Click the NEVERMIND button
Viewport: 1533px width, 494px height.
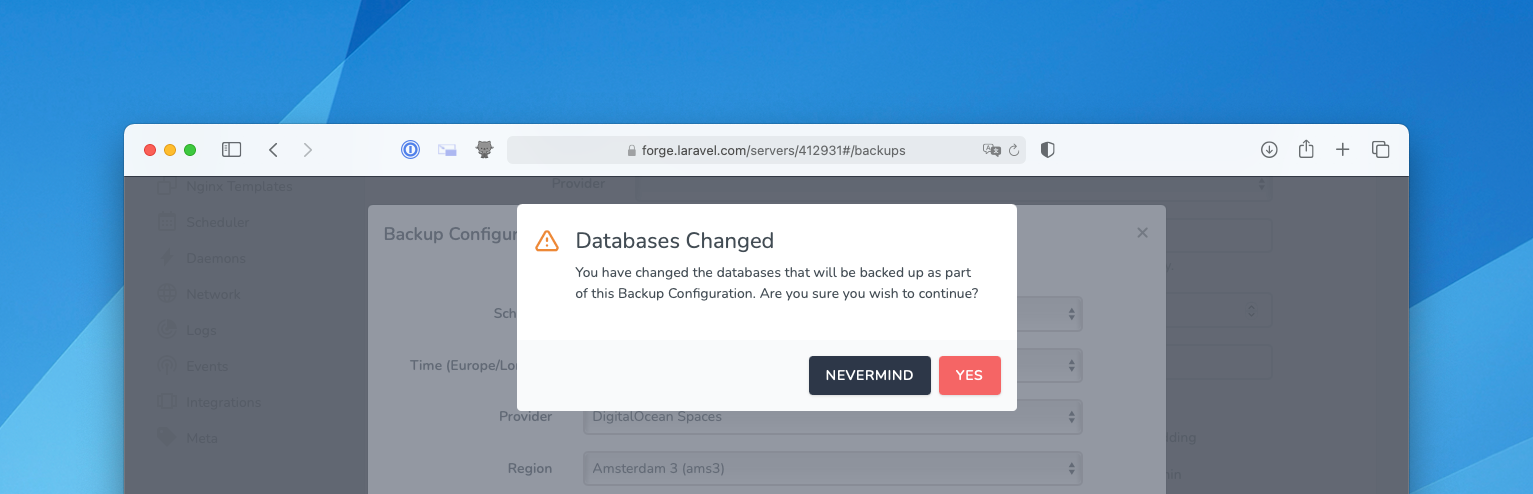[869, 375]
